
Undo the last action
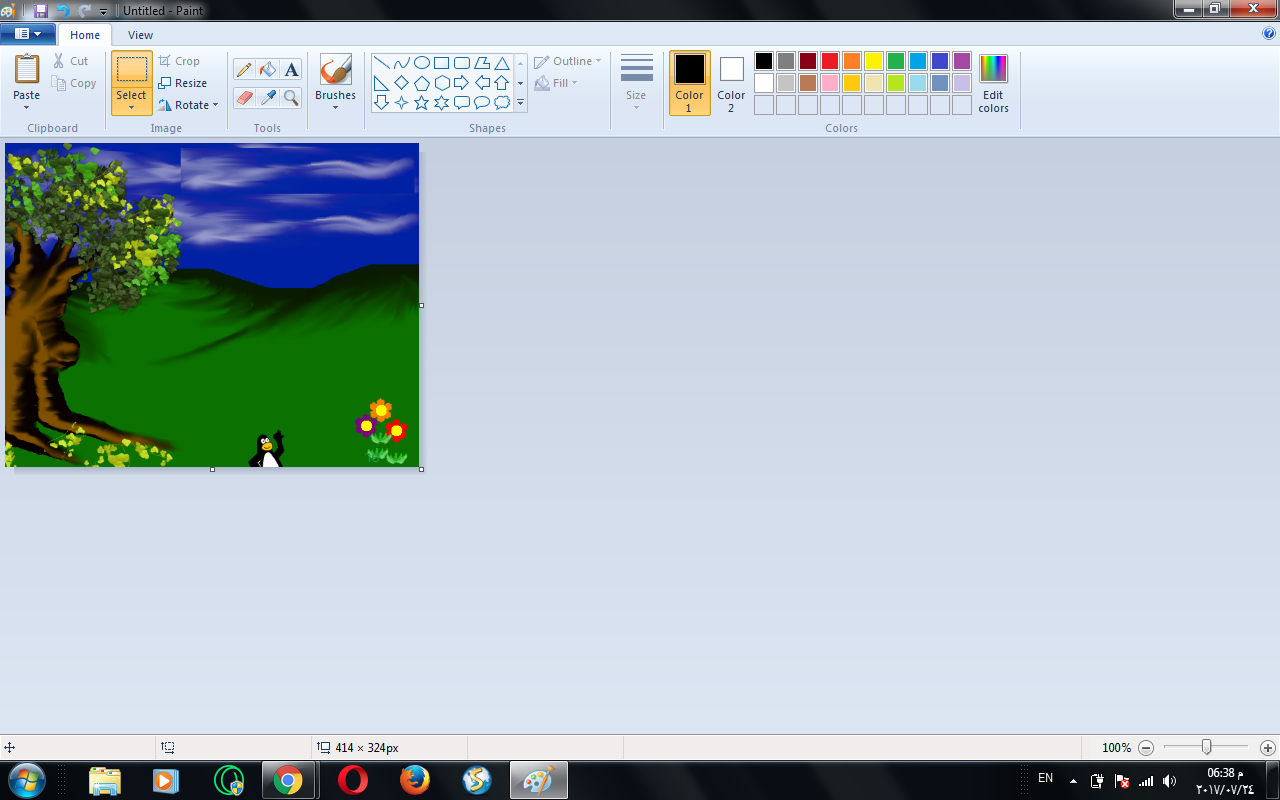(x=63, y=10)
